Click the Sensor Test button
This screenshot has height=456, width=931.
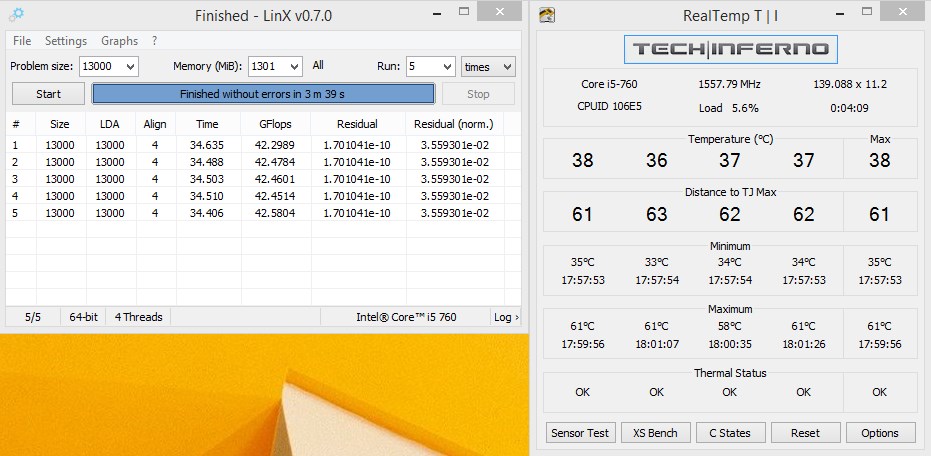point(581,433)
